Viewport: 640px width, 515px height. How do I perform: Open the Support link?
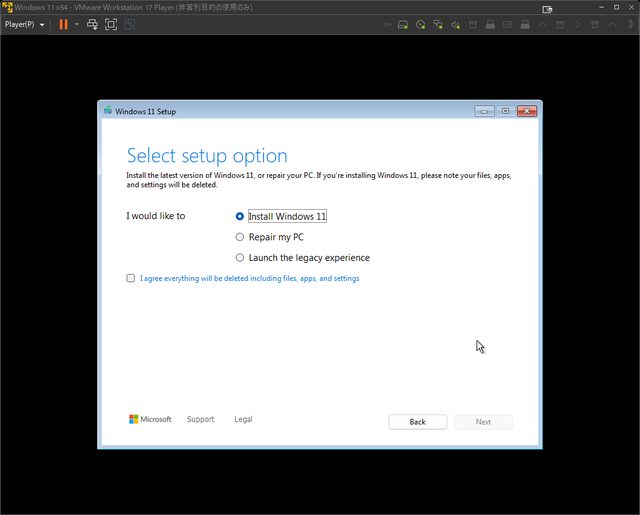(x=200, y=420)
